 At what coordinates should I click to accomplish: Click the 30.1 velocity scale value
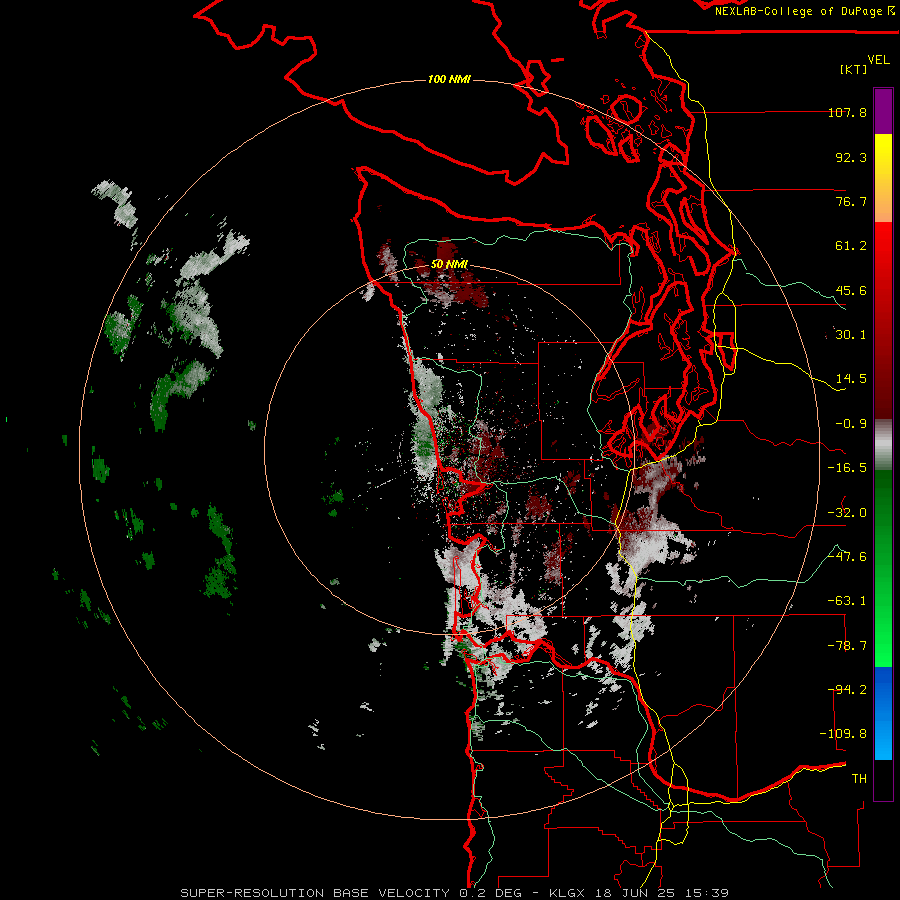click(x=851, y=335)
